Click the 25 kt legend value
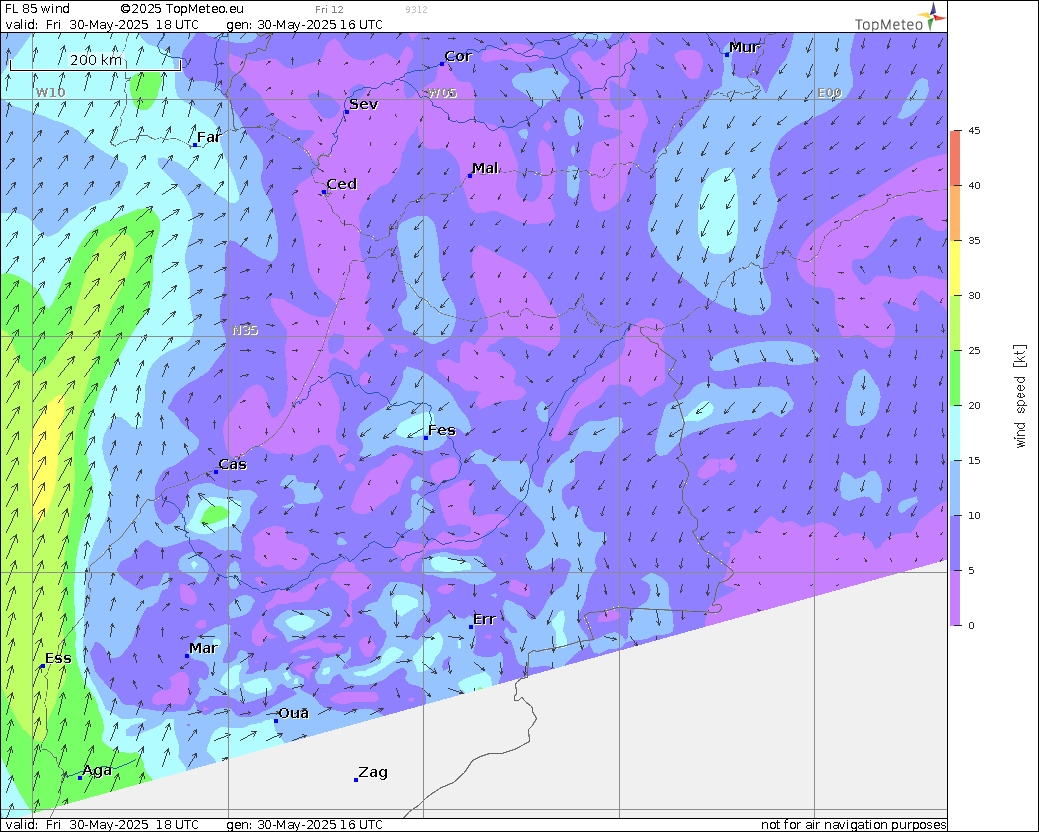The height and width of the screenshot is (832, 1039). pyautogui.click(x=974, y=350)
